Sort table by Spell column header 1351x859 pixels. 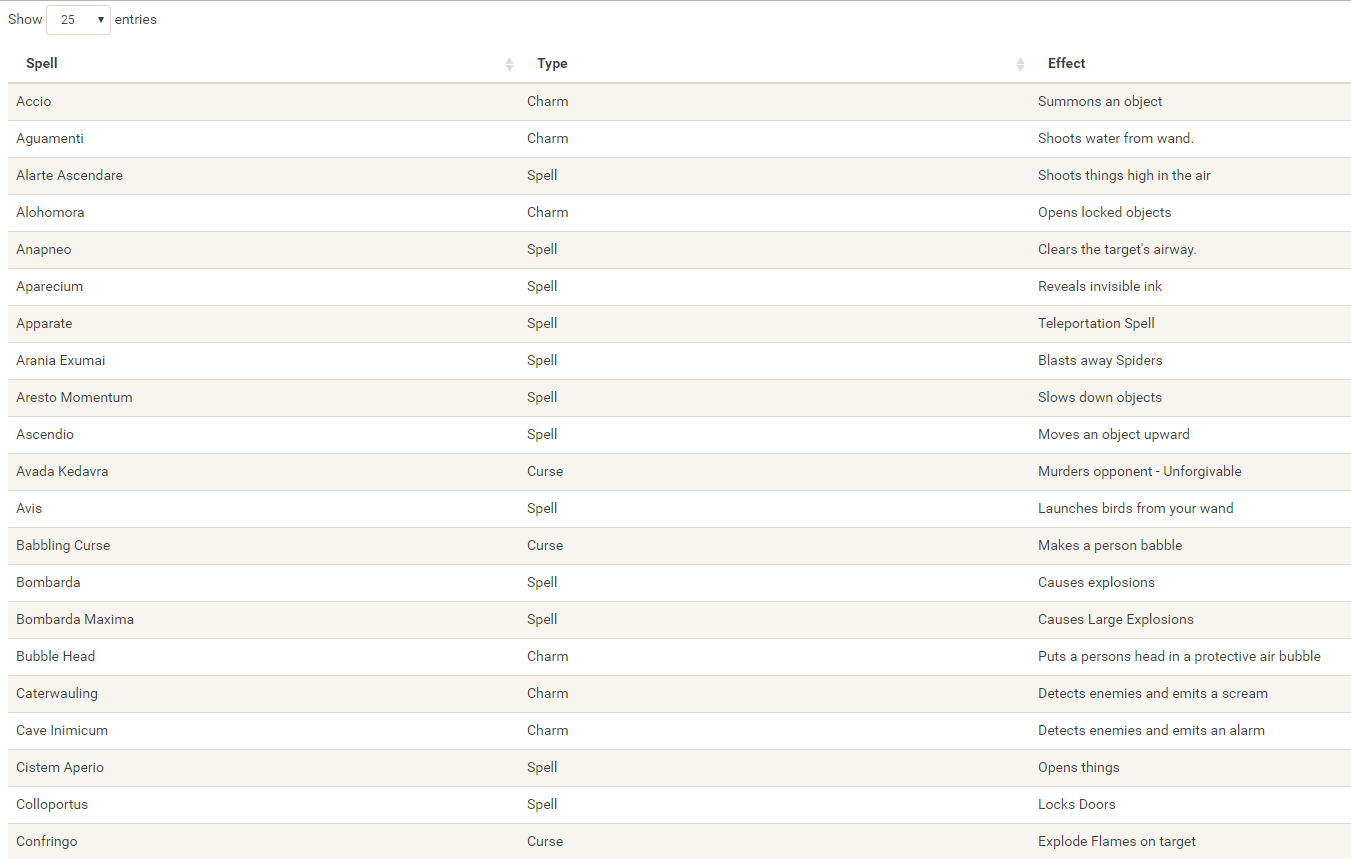[42, 63]
